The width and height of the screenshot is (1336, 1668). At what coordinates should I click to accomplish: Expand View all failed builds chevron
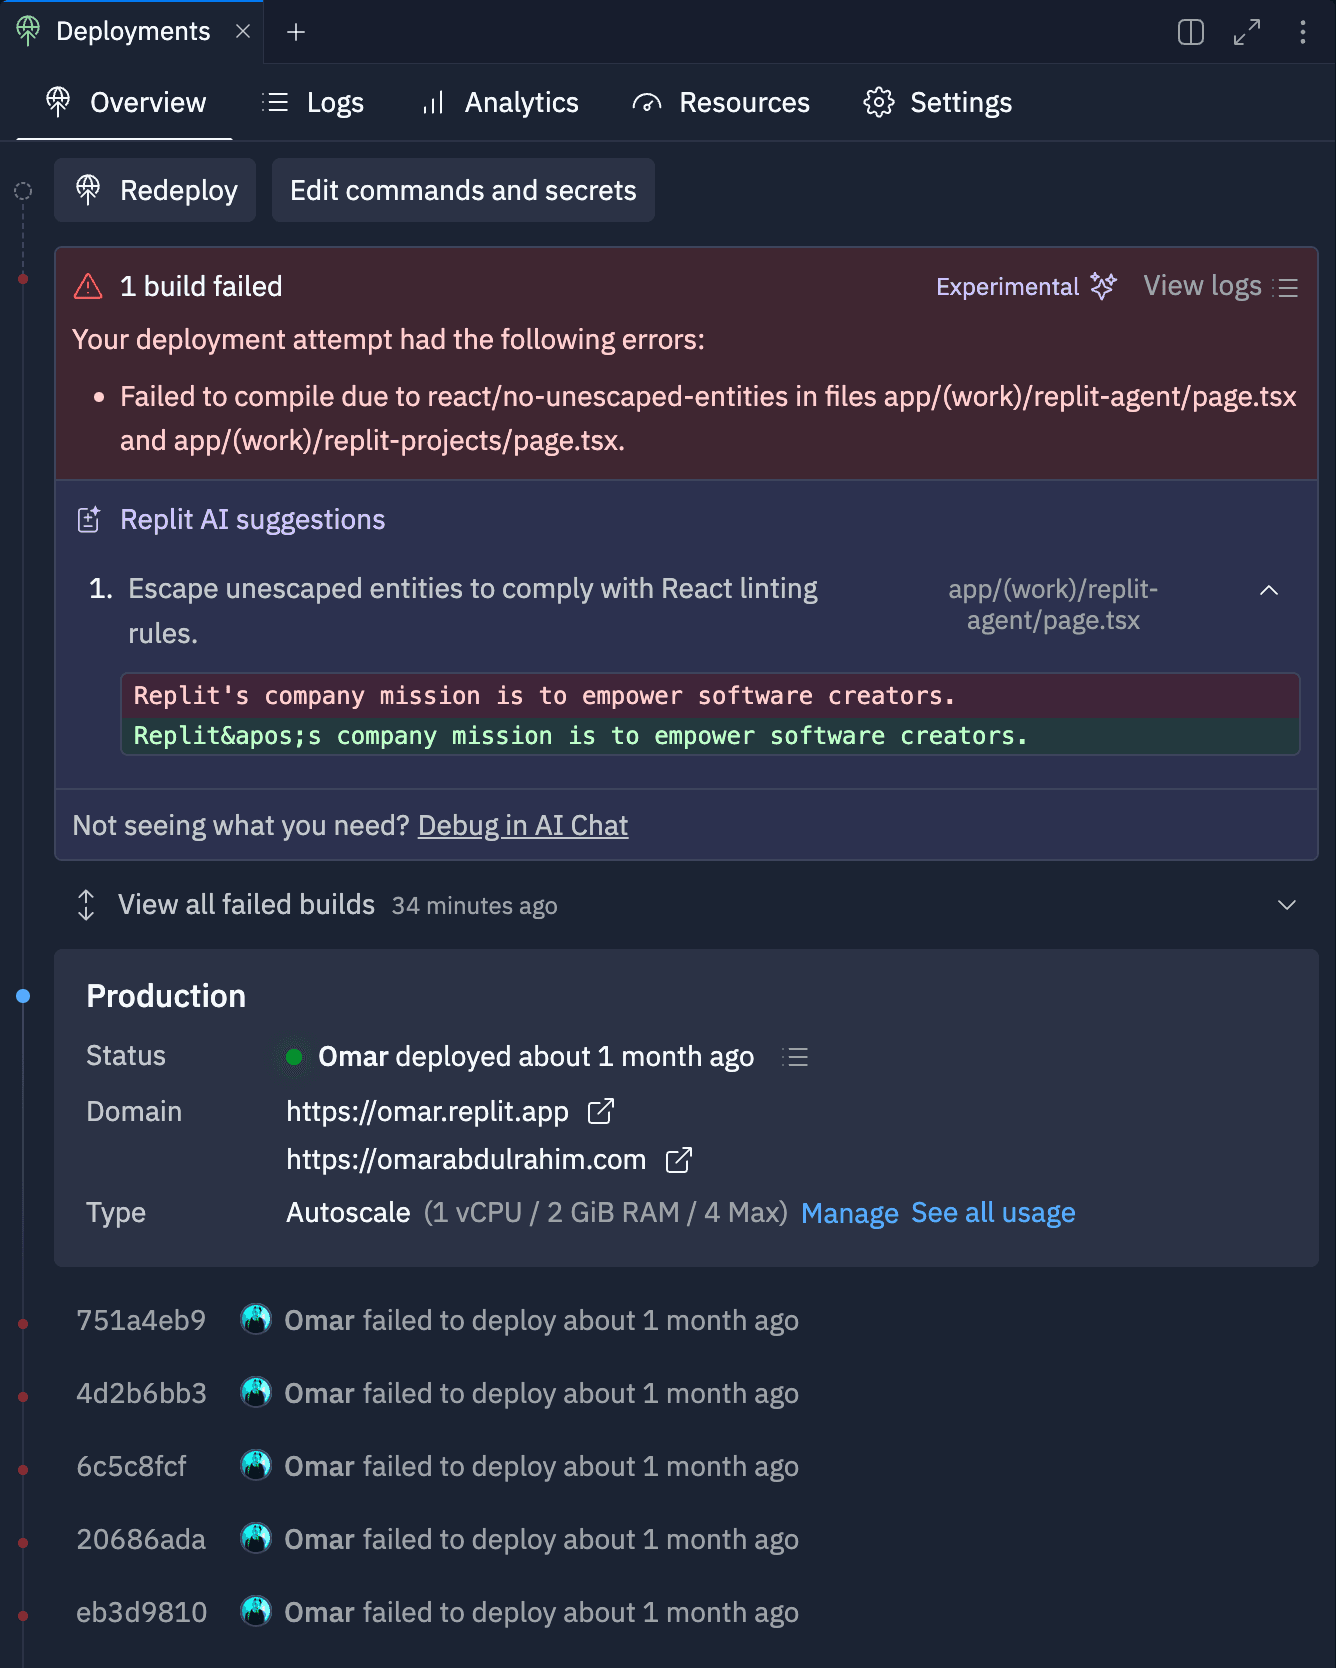(x=1287, y=905)
